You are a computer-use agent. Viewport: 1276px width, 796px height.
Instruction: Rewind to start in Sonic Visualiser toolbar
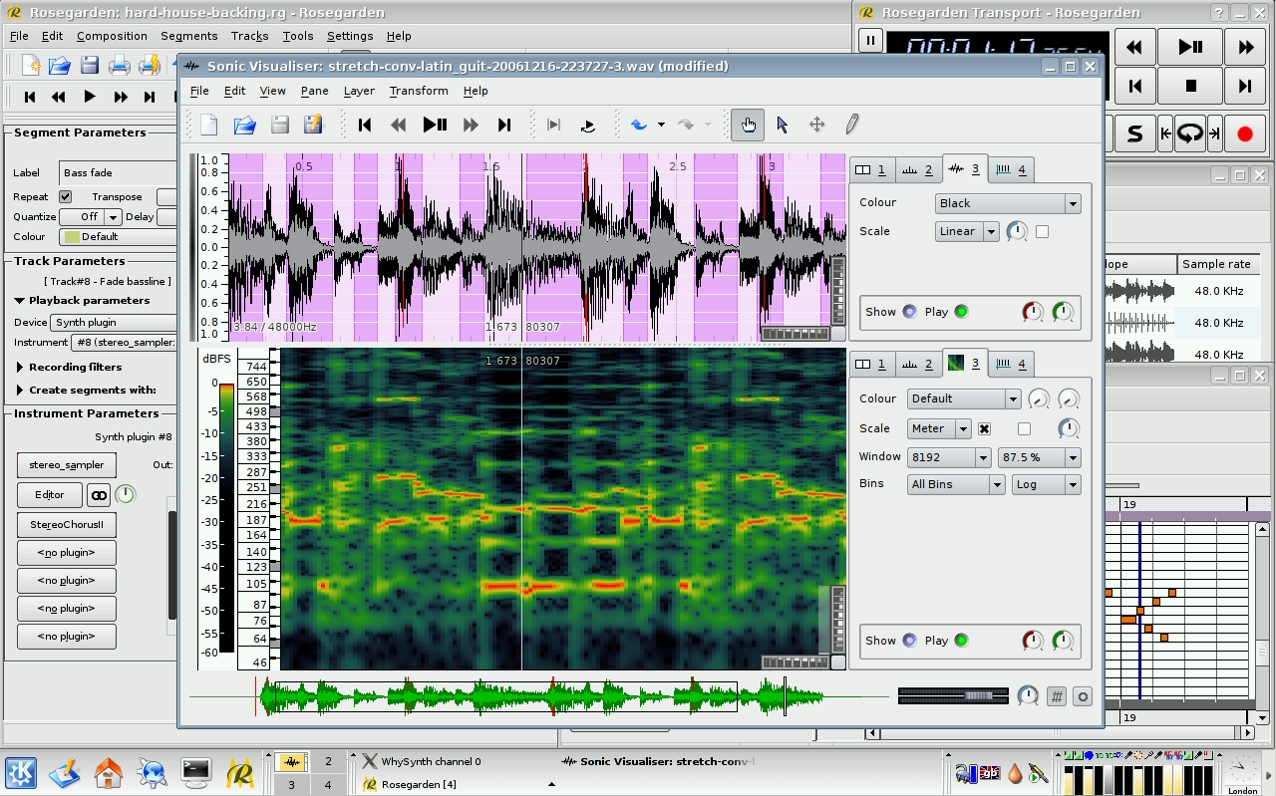[365, 125]
